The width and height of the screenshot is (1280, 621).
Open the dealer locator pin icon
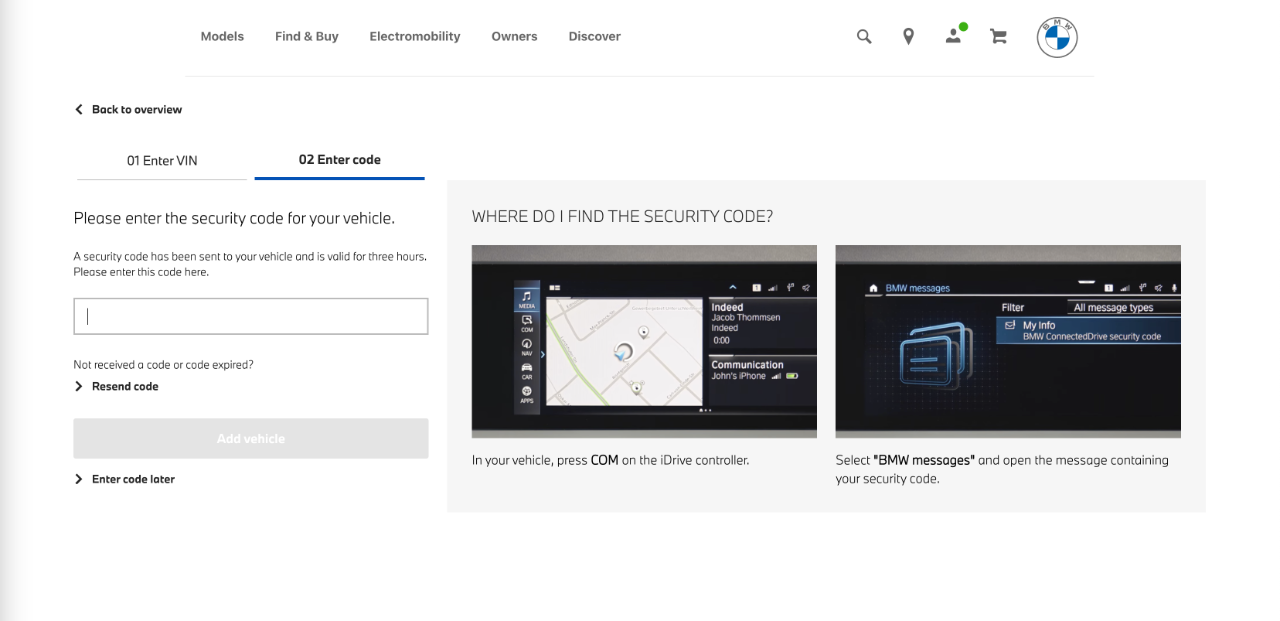click(908, 36)
